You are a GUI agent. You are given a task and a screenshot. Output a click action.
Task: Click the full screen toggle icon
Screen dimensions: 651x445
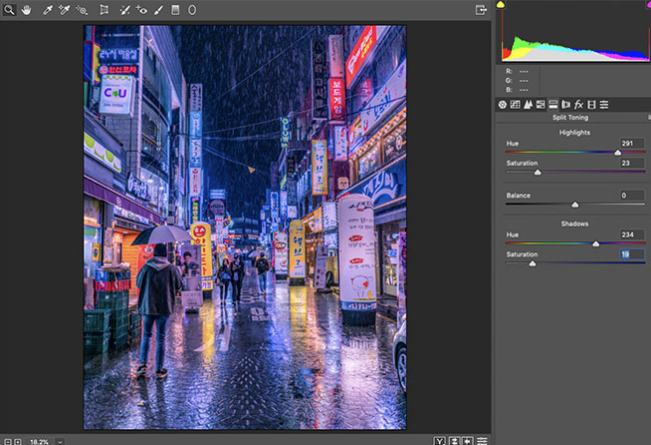481,10
